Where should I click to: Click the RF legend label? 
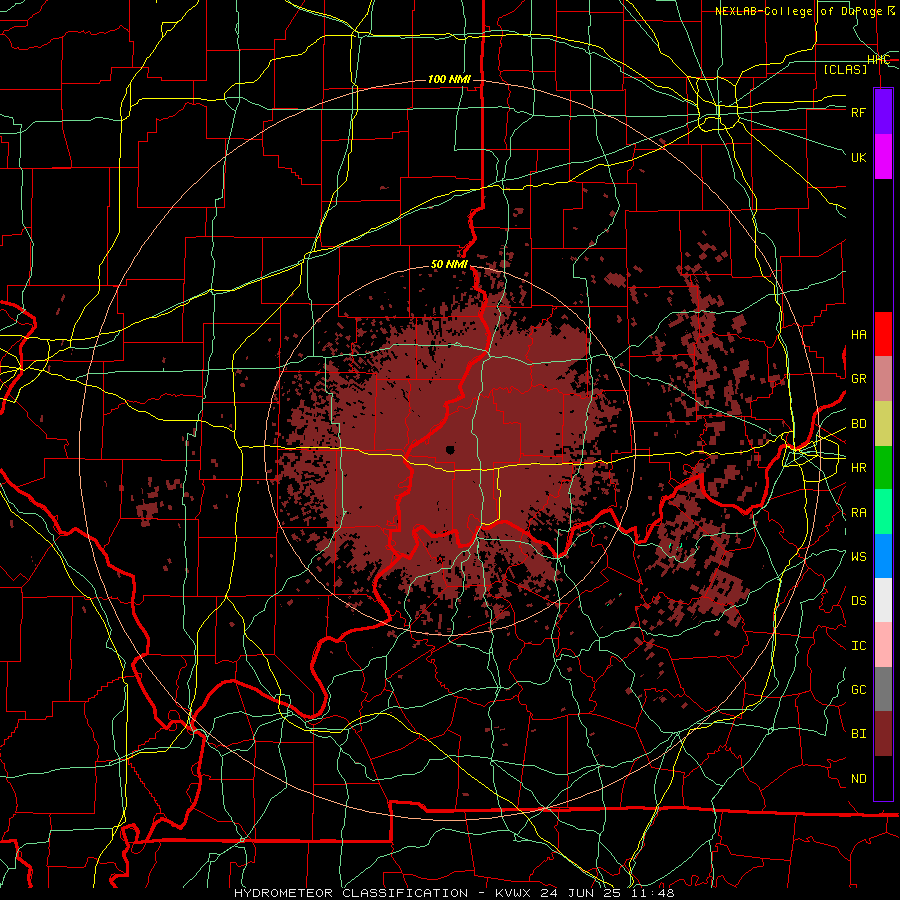tap(858, 112)
